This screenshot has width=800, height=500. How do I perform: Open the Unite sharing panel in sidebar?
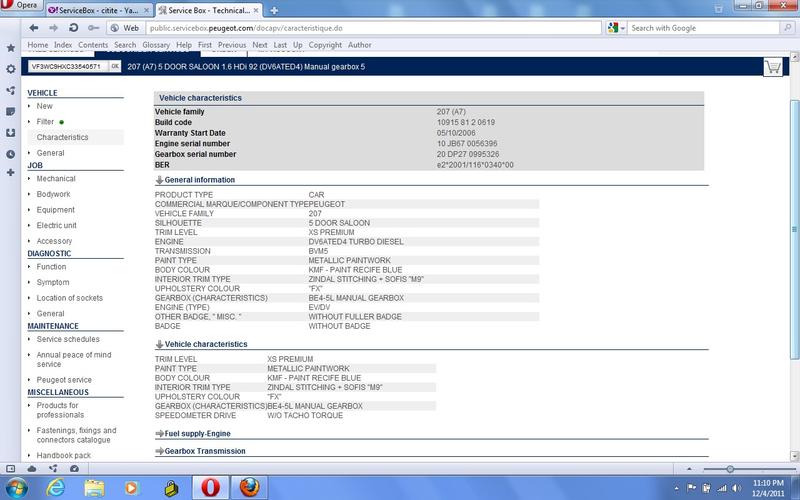(10, 91)
